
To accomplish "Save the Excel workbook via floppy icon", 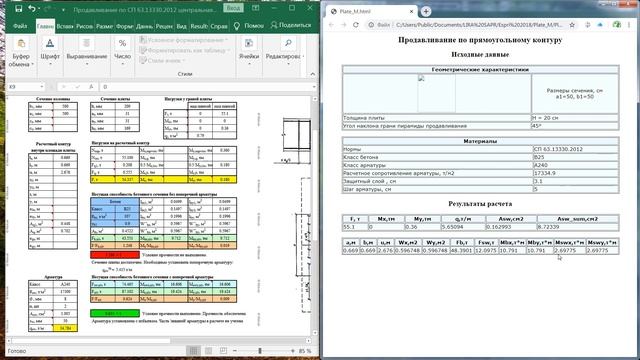I will pos(18,9).
